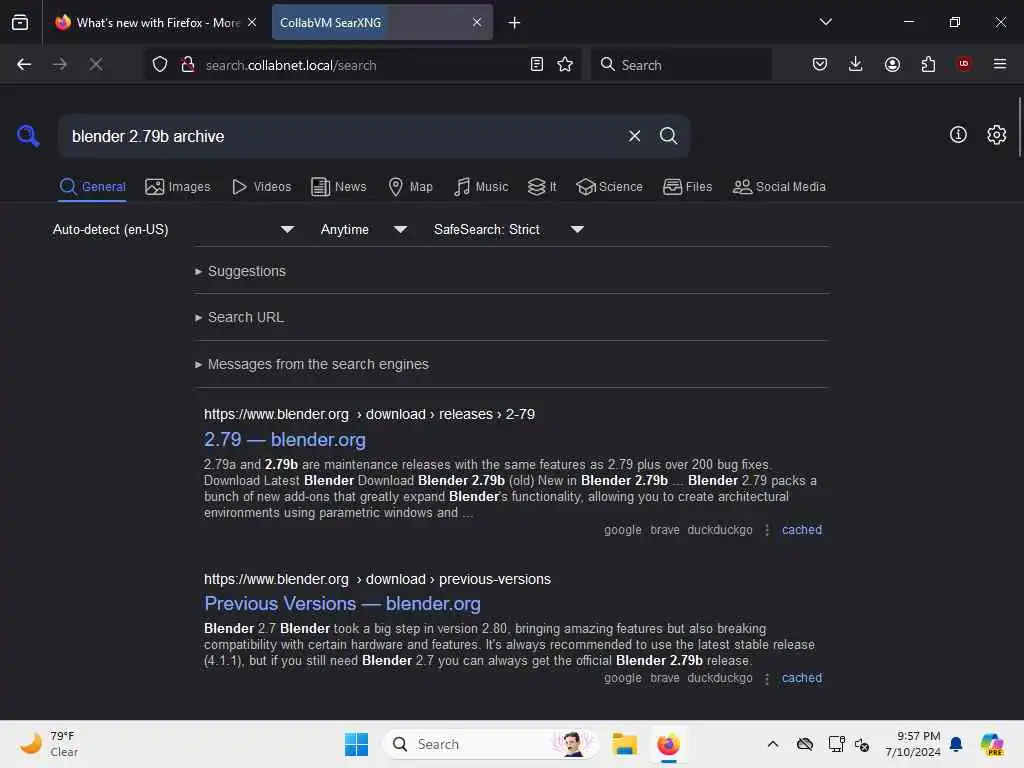Click the browser address bar
1024x768 pixels.
[x=361, y=65]
